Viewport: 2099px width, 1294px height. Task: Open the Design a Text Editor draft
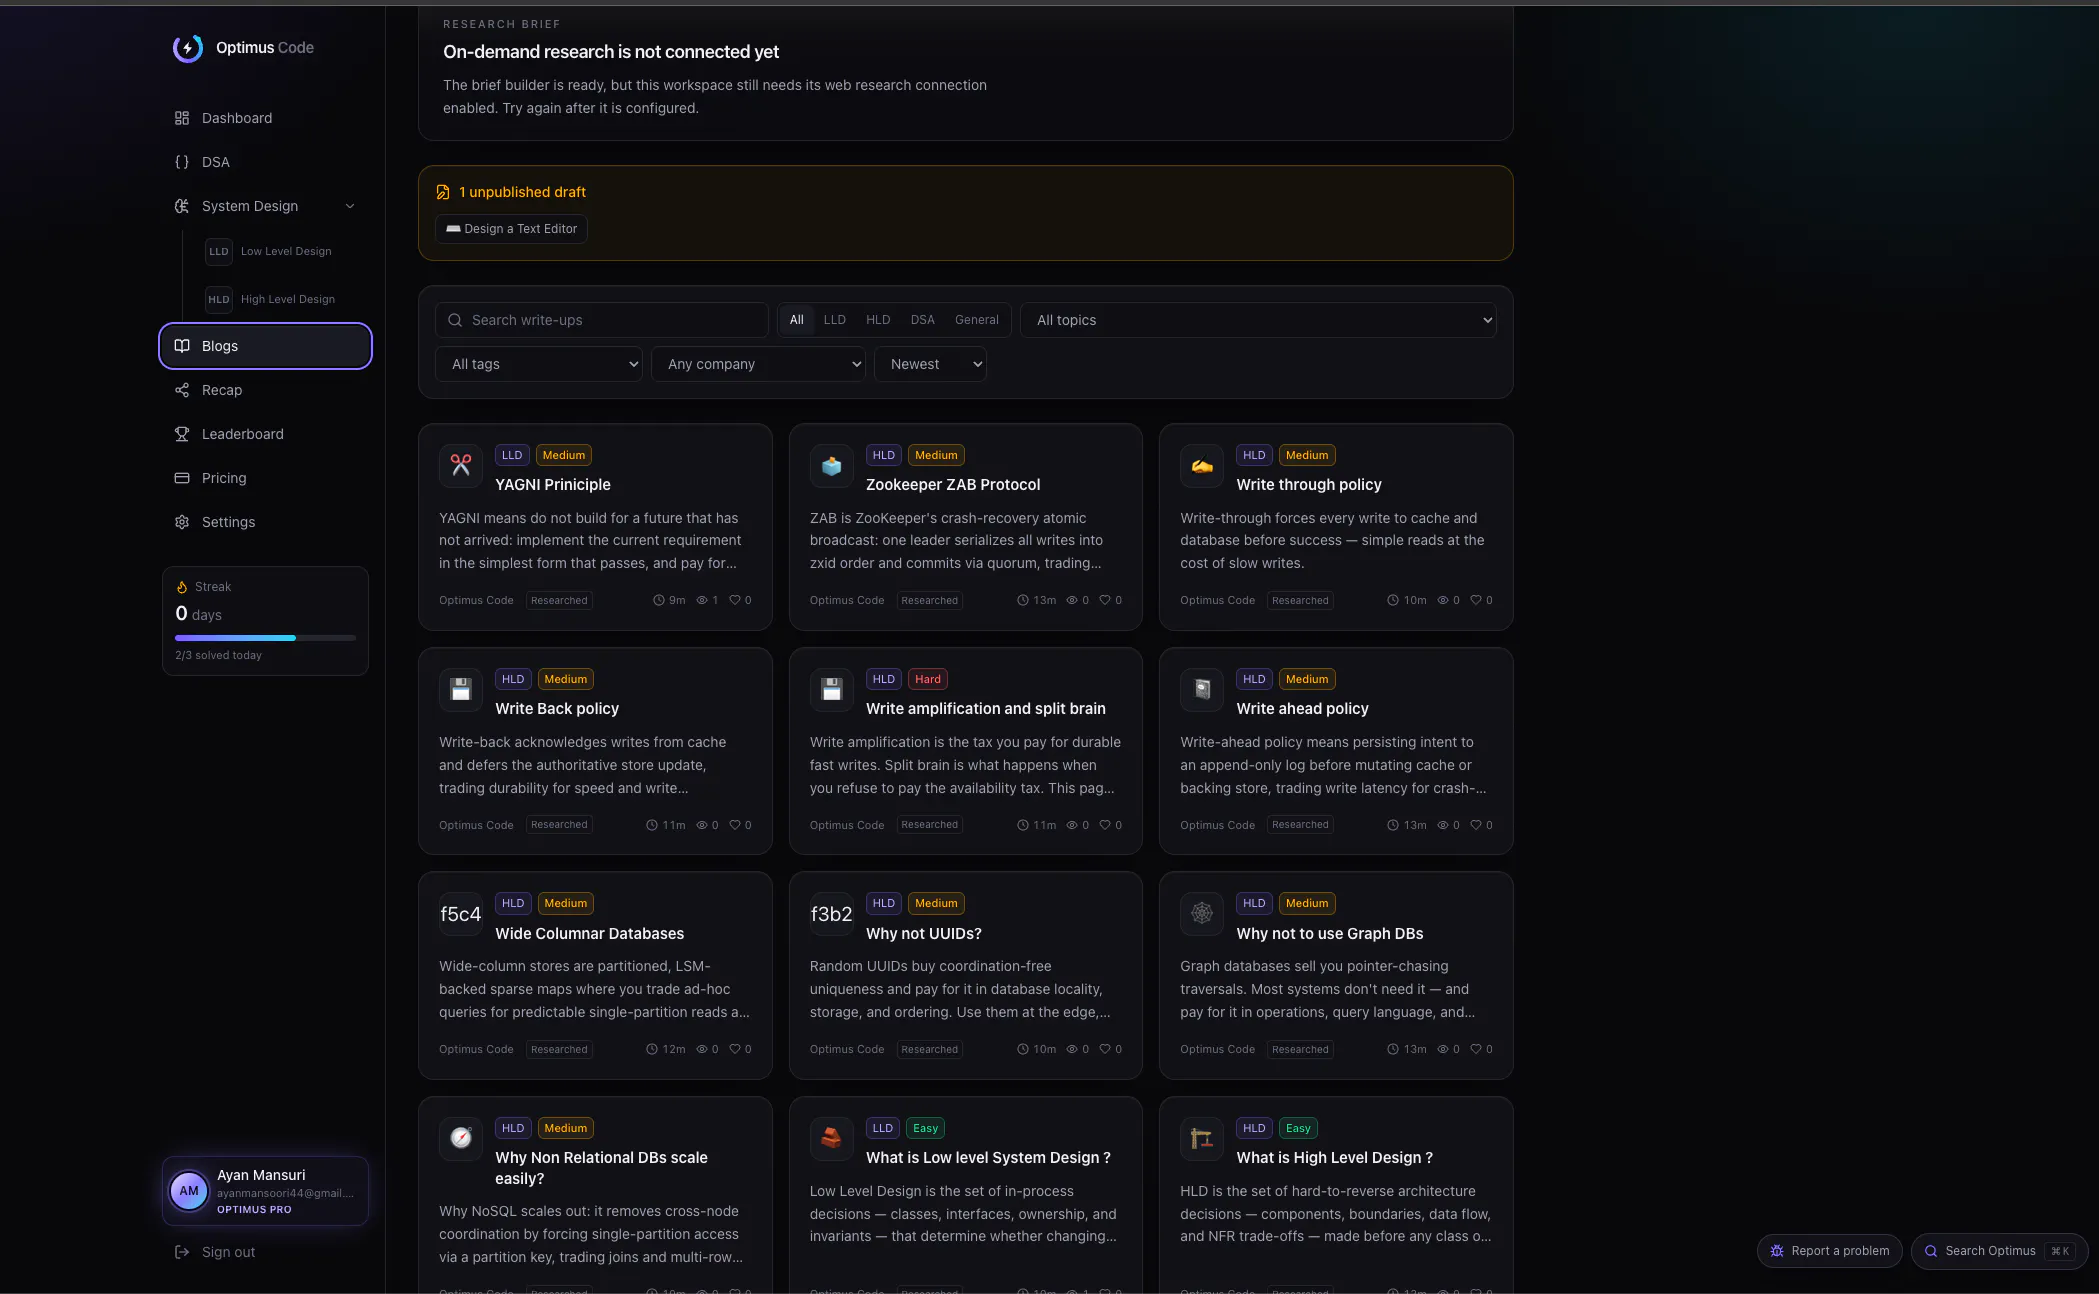(x=511, y=229)
